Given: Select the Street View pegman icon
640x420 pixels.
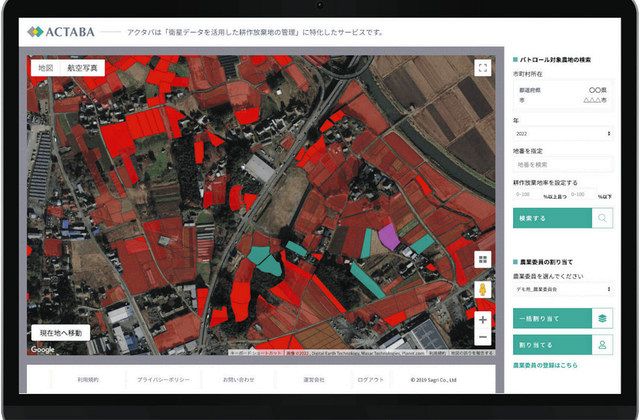Looking at the screenshot, I should point(483,290).
